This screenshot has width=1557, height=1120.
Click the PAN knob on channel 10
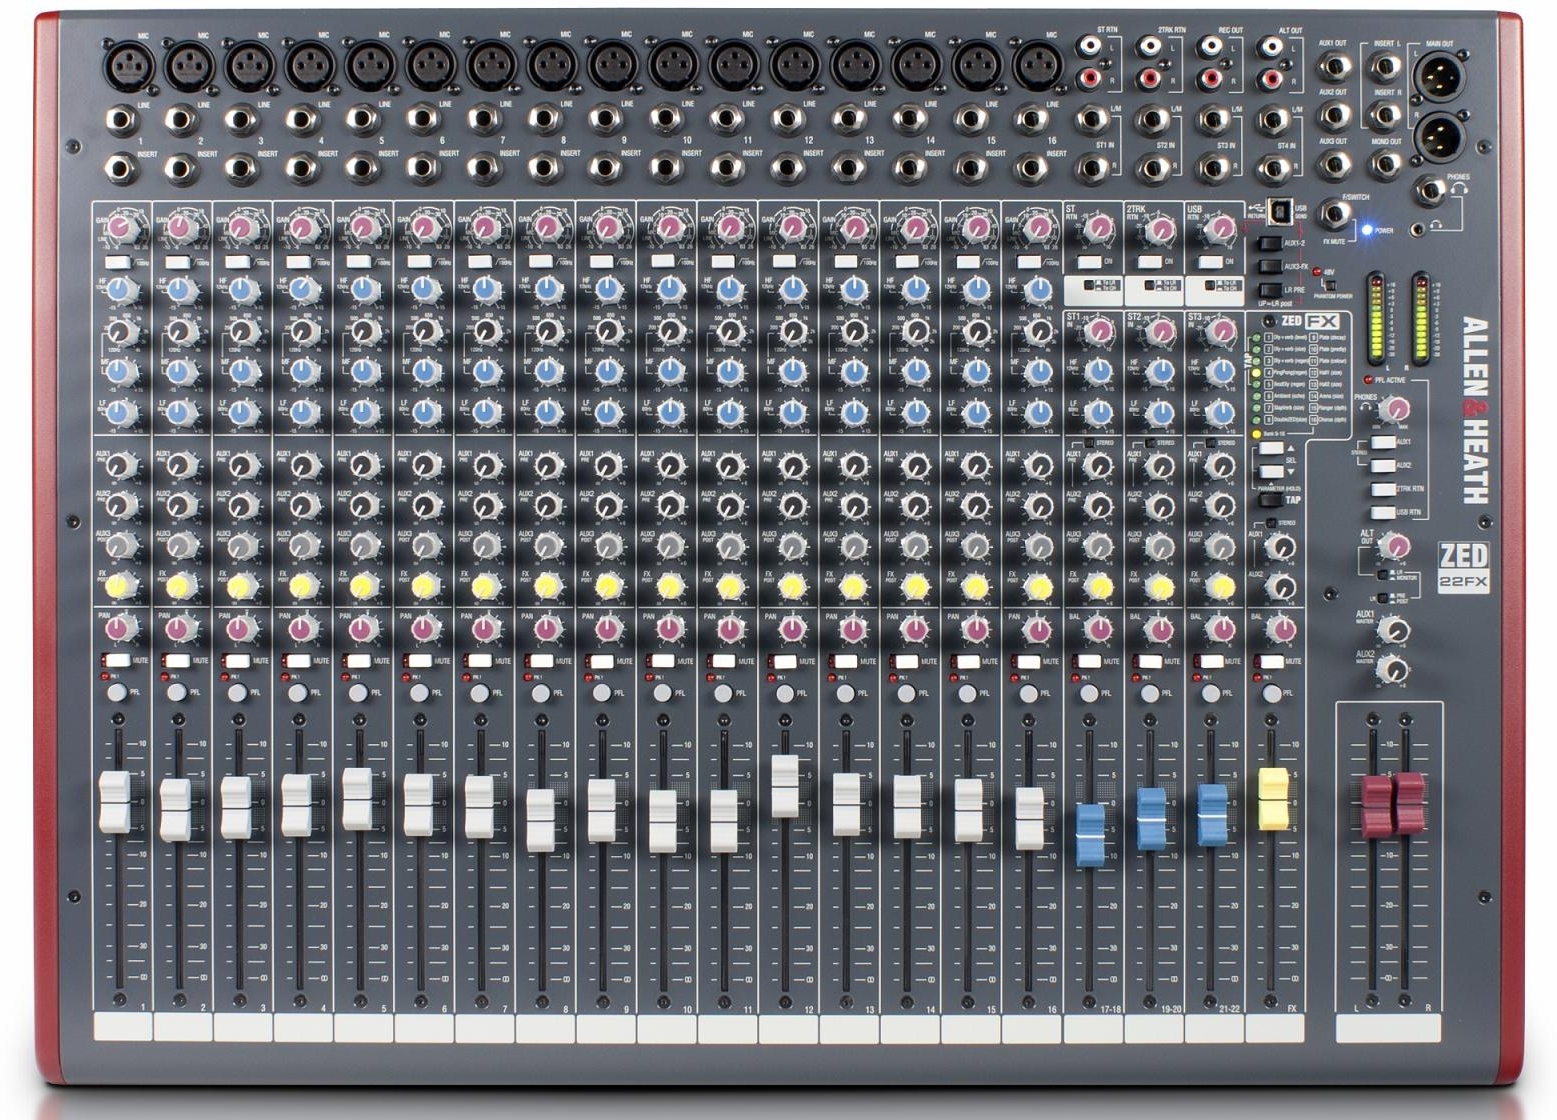point(669,629)
